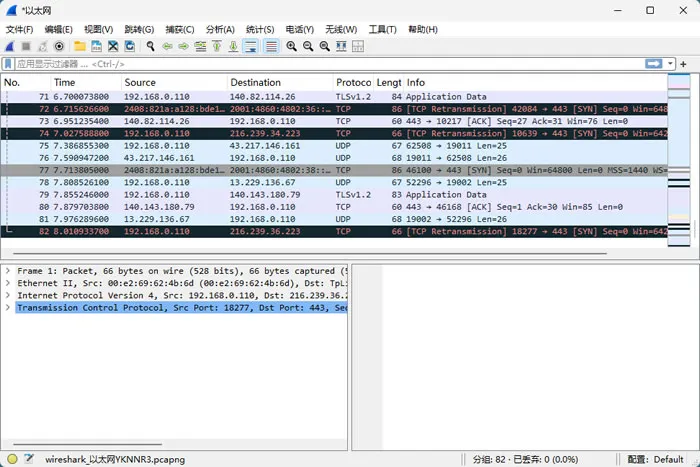Open the 工具(T) menu

point(382,29)
